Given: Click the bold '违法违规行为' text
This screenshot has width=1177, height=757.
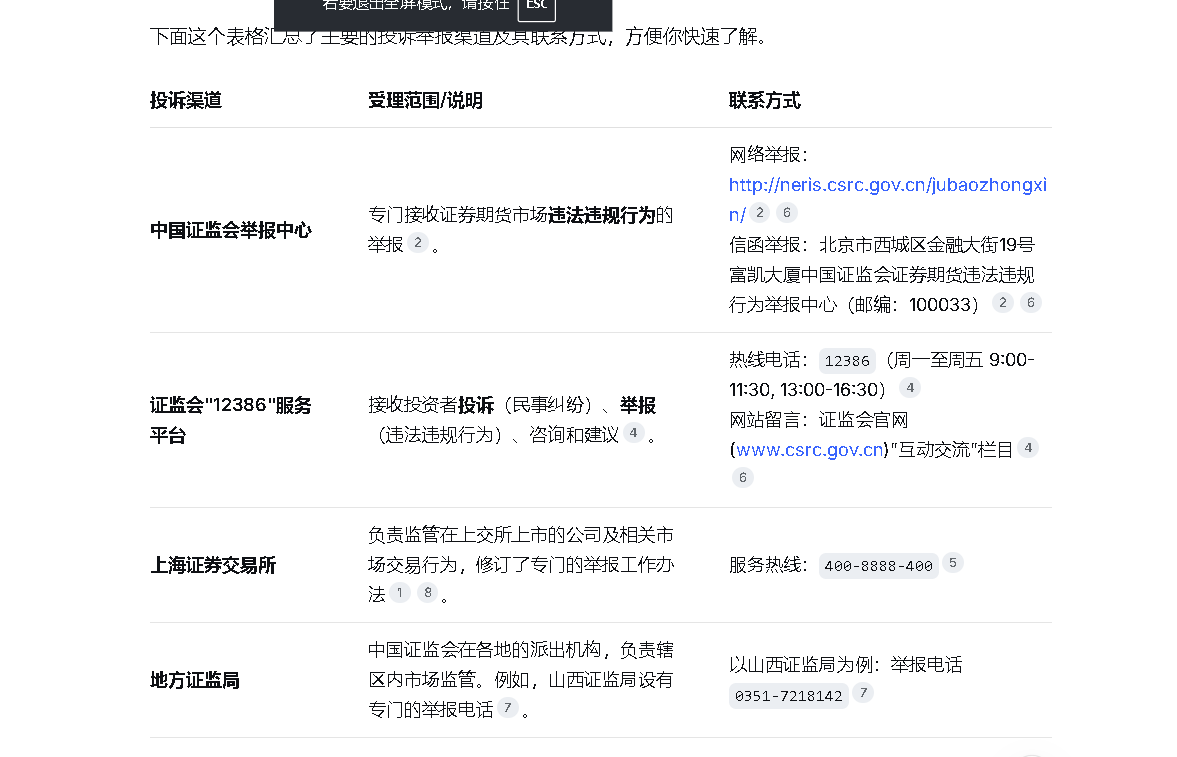Looking at the screenshot, I should click(601, 216).
